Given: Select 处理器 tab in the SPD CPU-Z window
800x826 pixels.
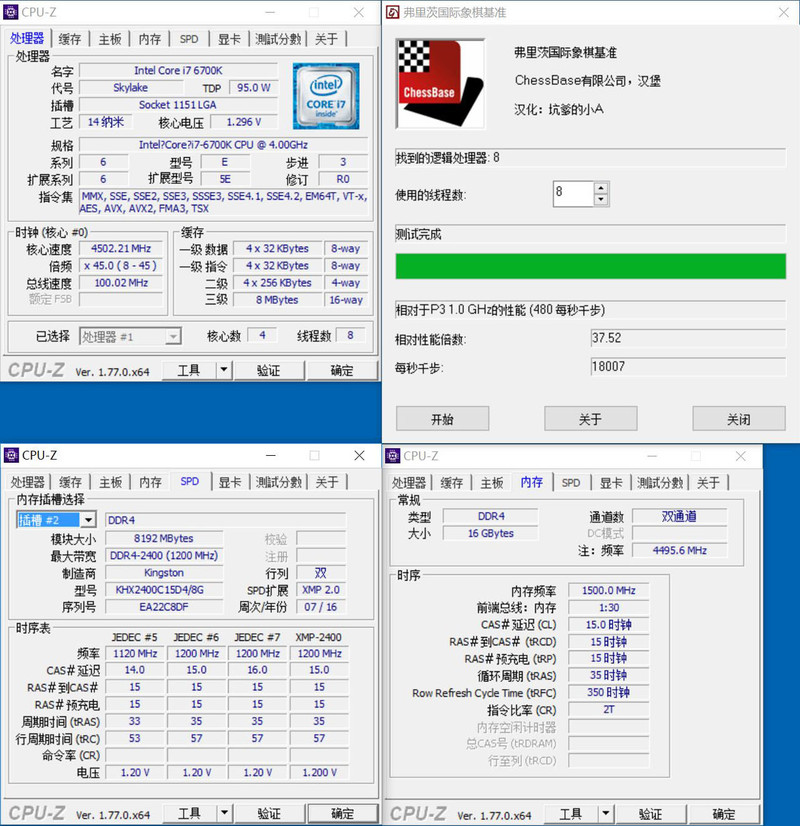Looking at the screenshot, I should 27,482.
